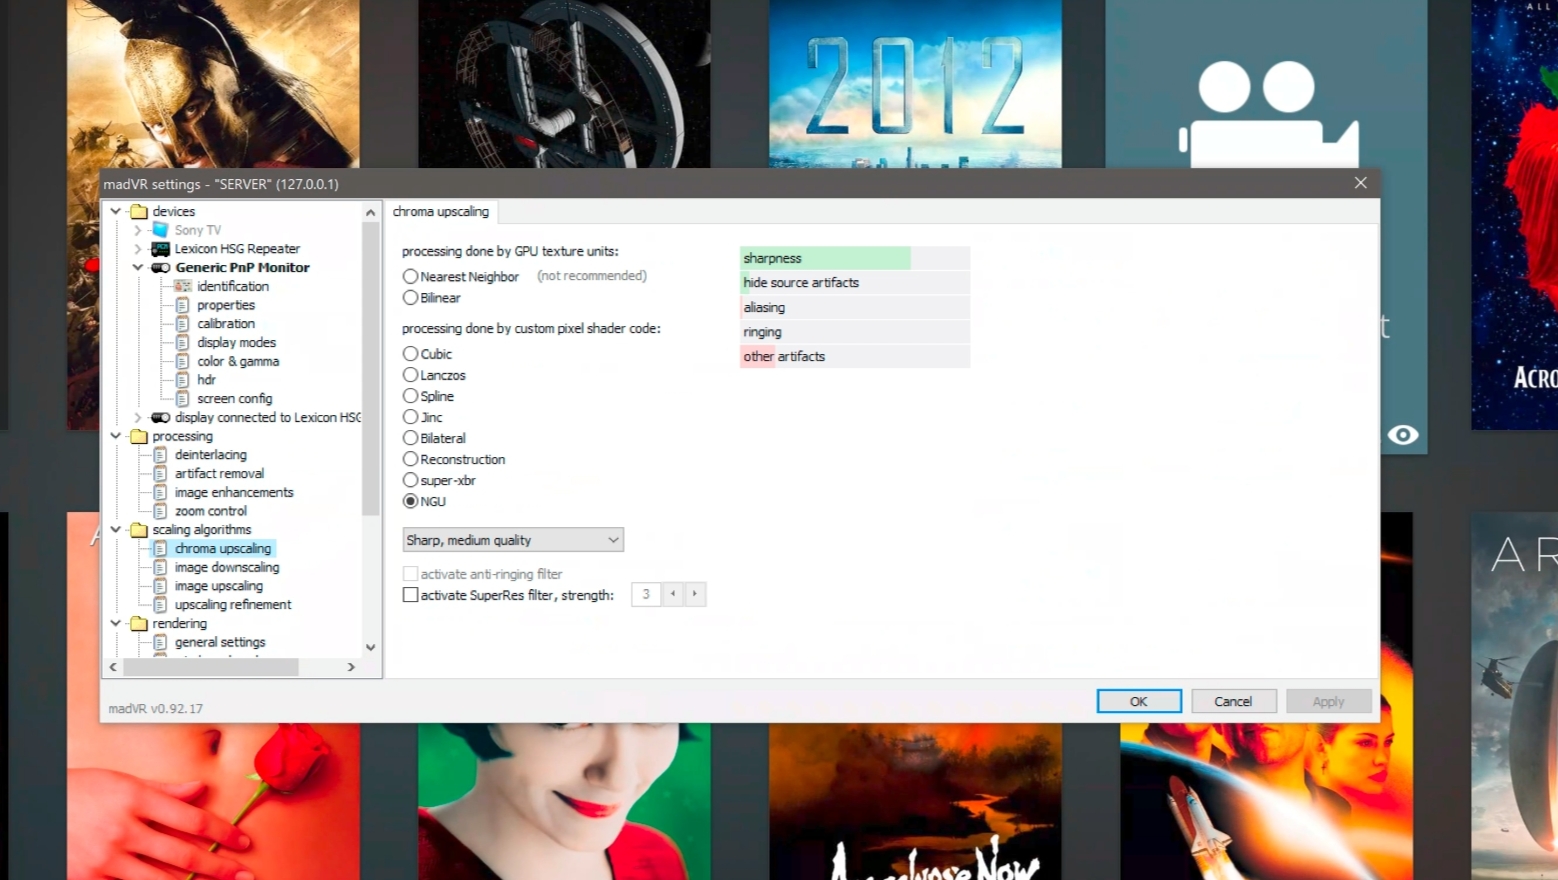The height and width of the screenshot is (880, 1558).
Task: Close the madVR settings window
Action: pyautogui.click(x=1361, y=183)
